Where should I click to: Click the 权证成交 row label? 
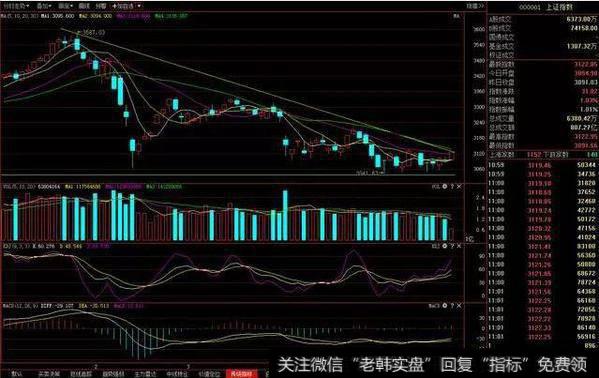pyautogui.click(x=501, y=55)
